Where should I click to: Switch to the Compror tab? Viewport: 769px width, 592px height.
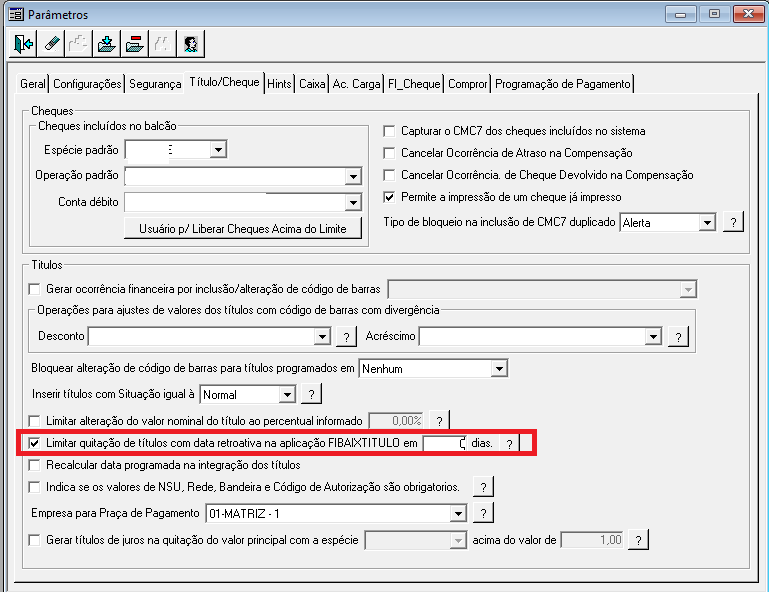[467, 84]
